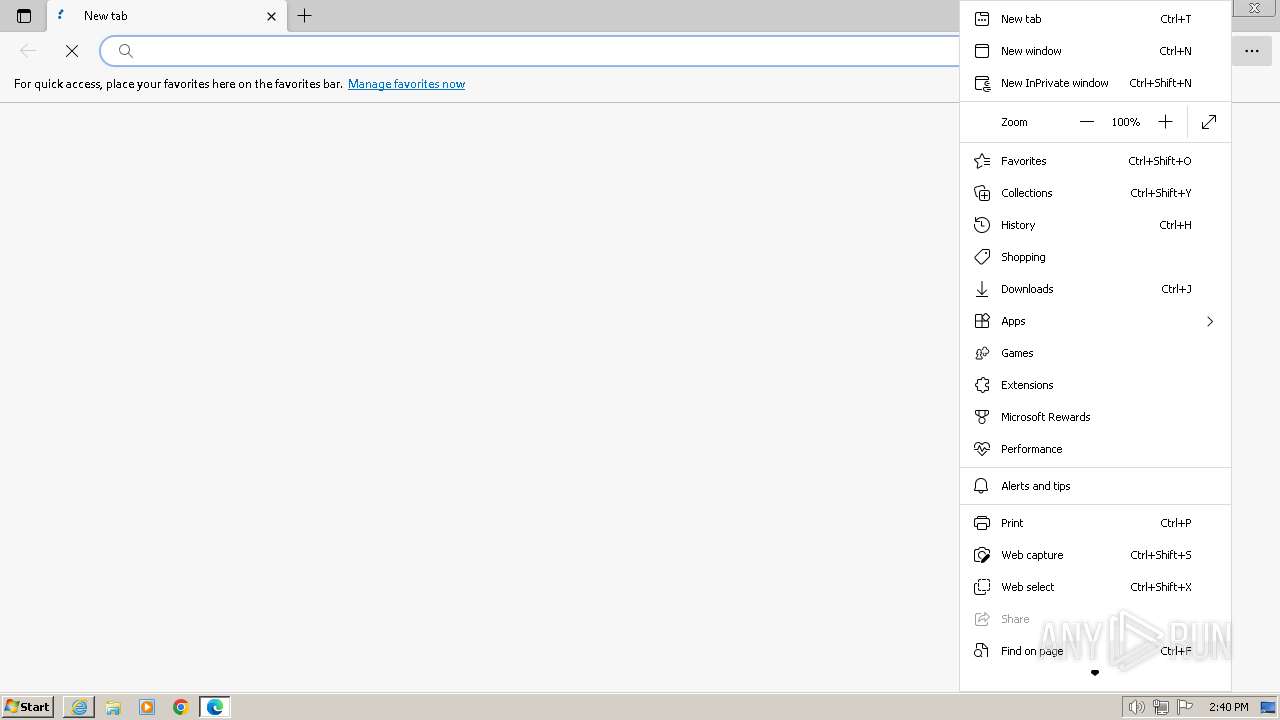Click the Settings and more ellipsis button
This screenshot has width=1280, height=720.
[x=1252, y=51]
